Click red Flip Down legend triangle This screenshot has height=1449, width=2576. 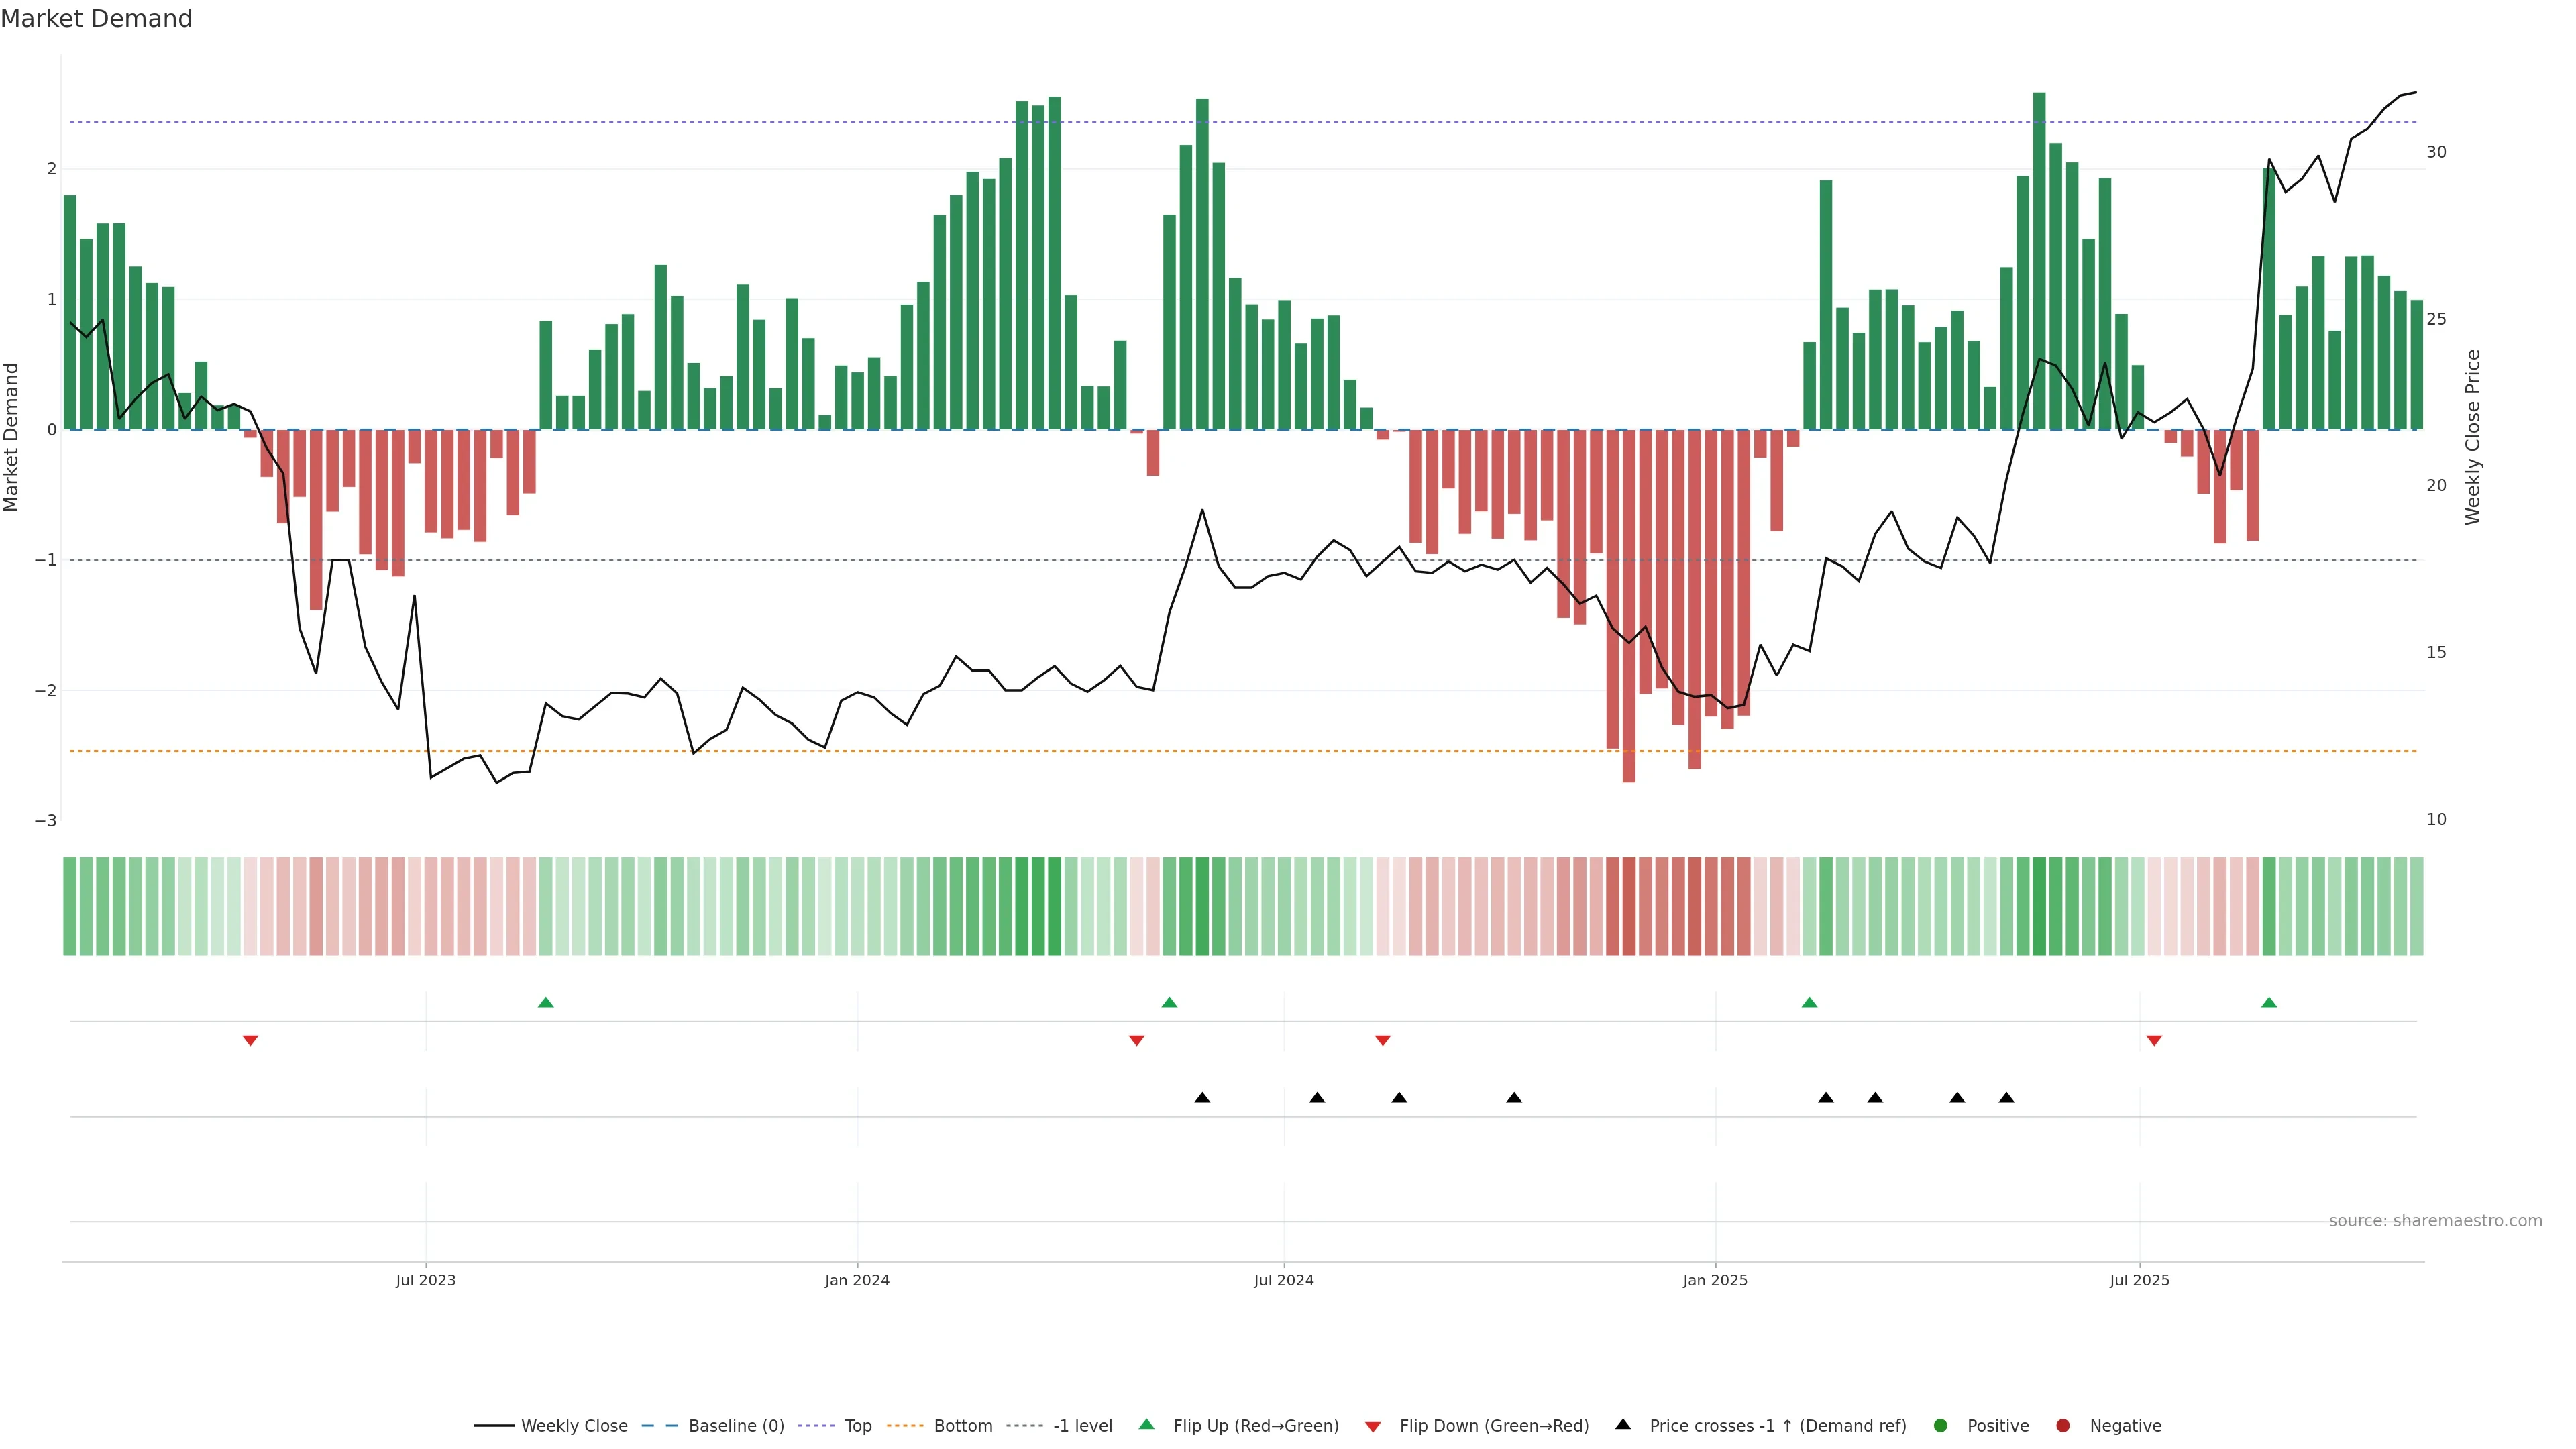tap(1373, 1427)
